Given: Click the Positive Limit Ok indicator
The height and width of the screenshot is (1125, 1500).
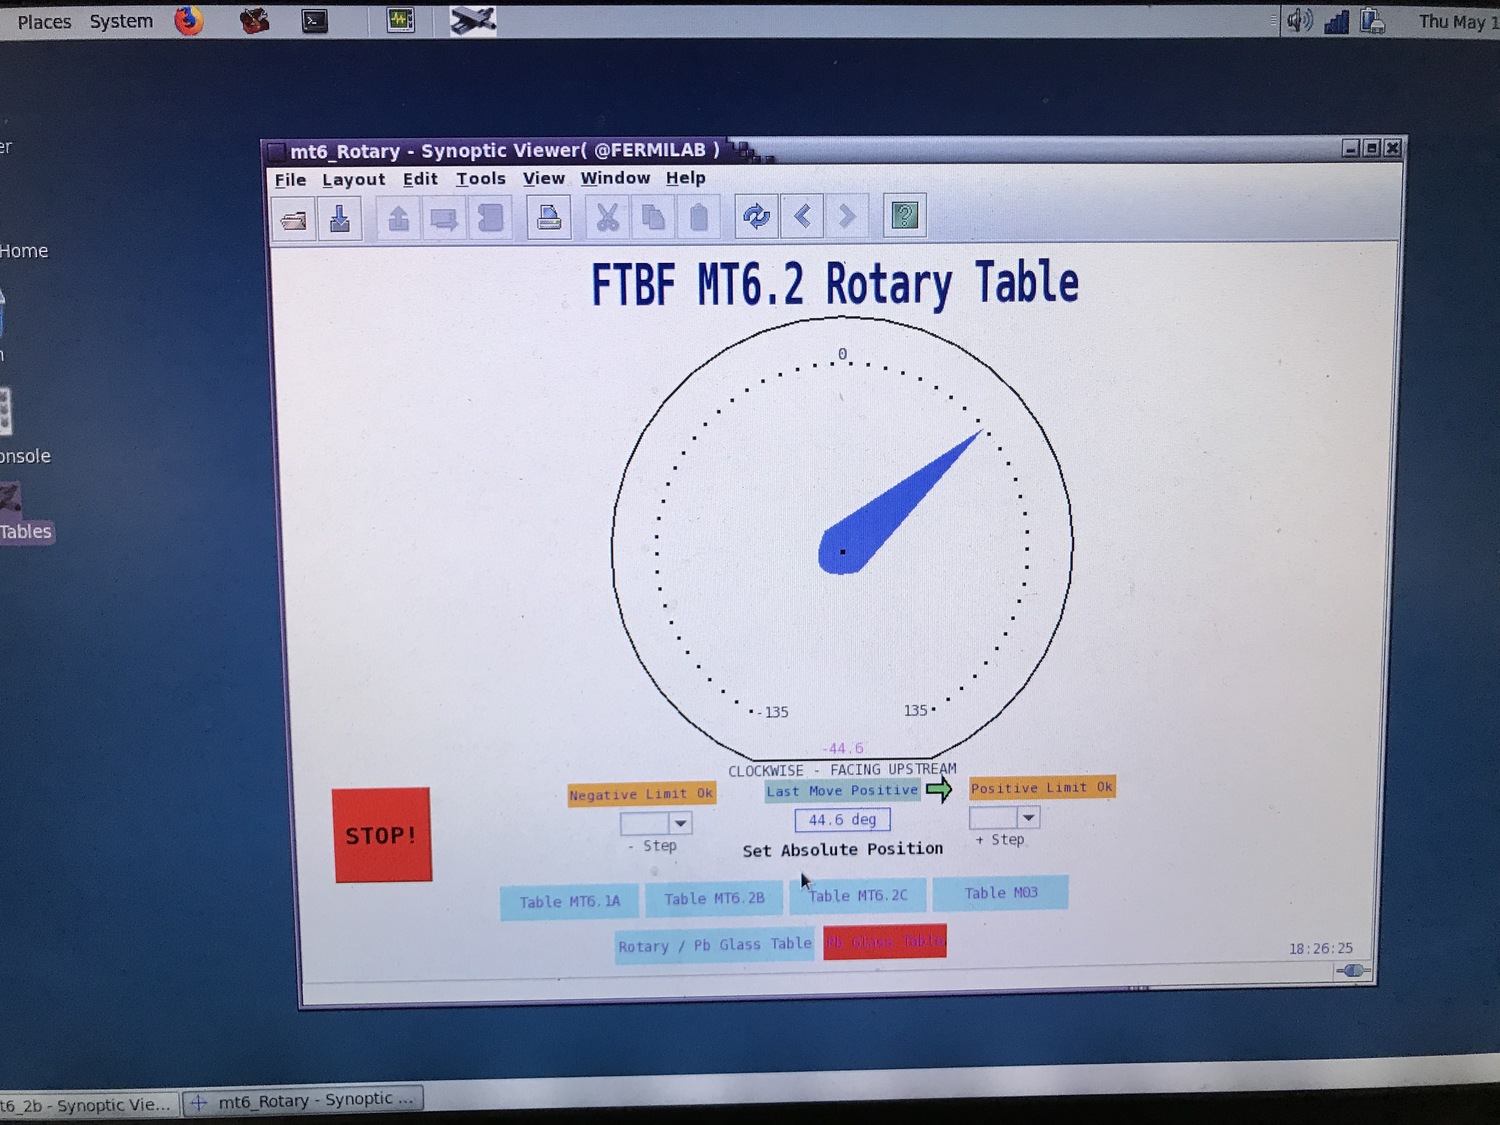Looking at the screenshot, I should 1041,788.
